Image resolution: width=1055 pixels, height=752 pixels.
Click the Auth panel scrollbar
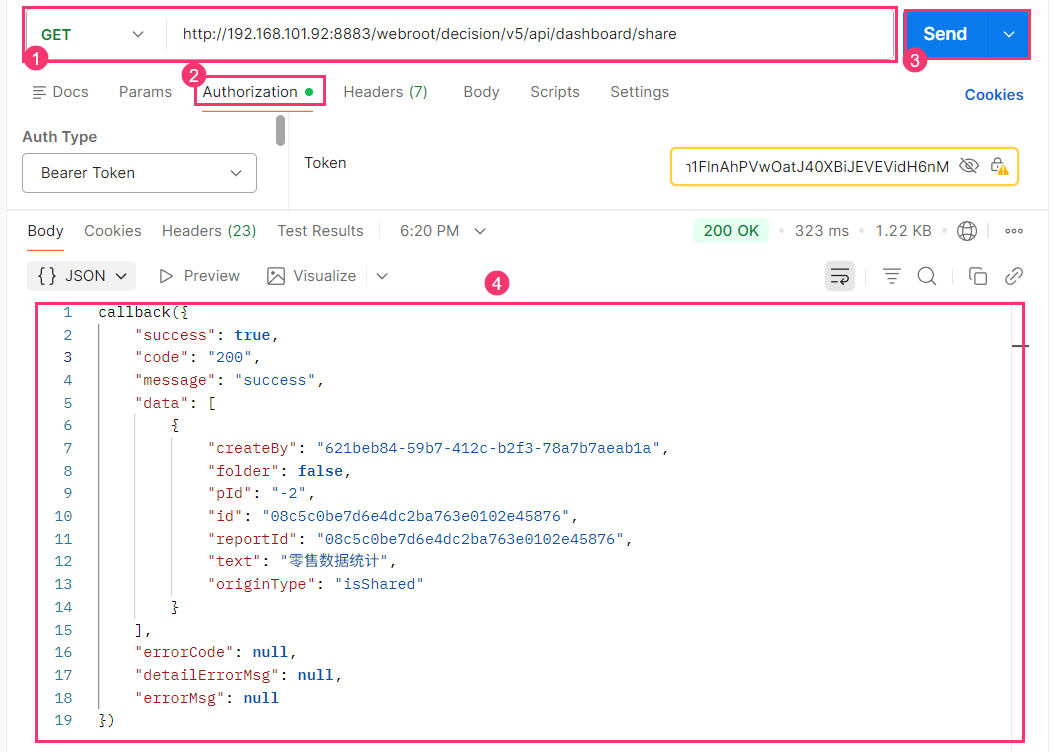click(281, 130)
